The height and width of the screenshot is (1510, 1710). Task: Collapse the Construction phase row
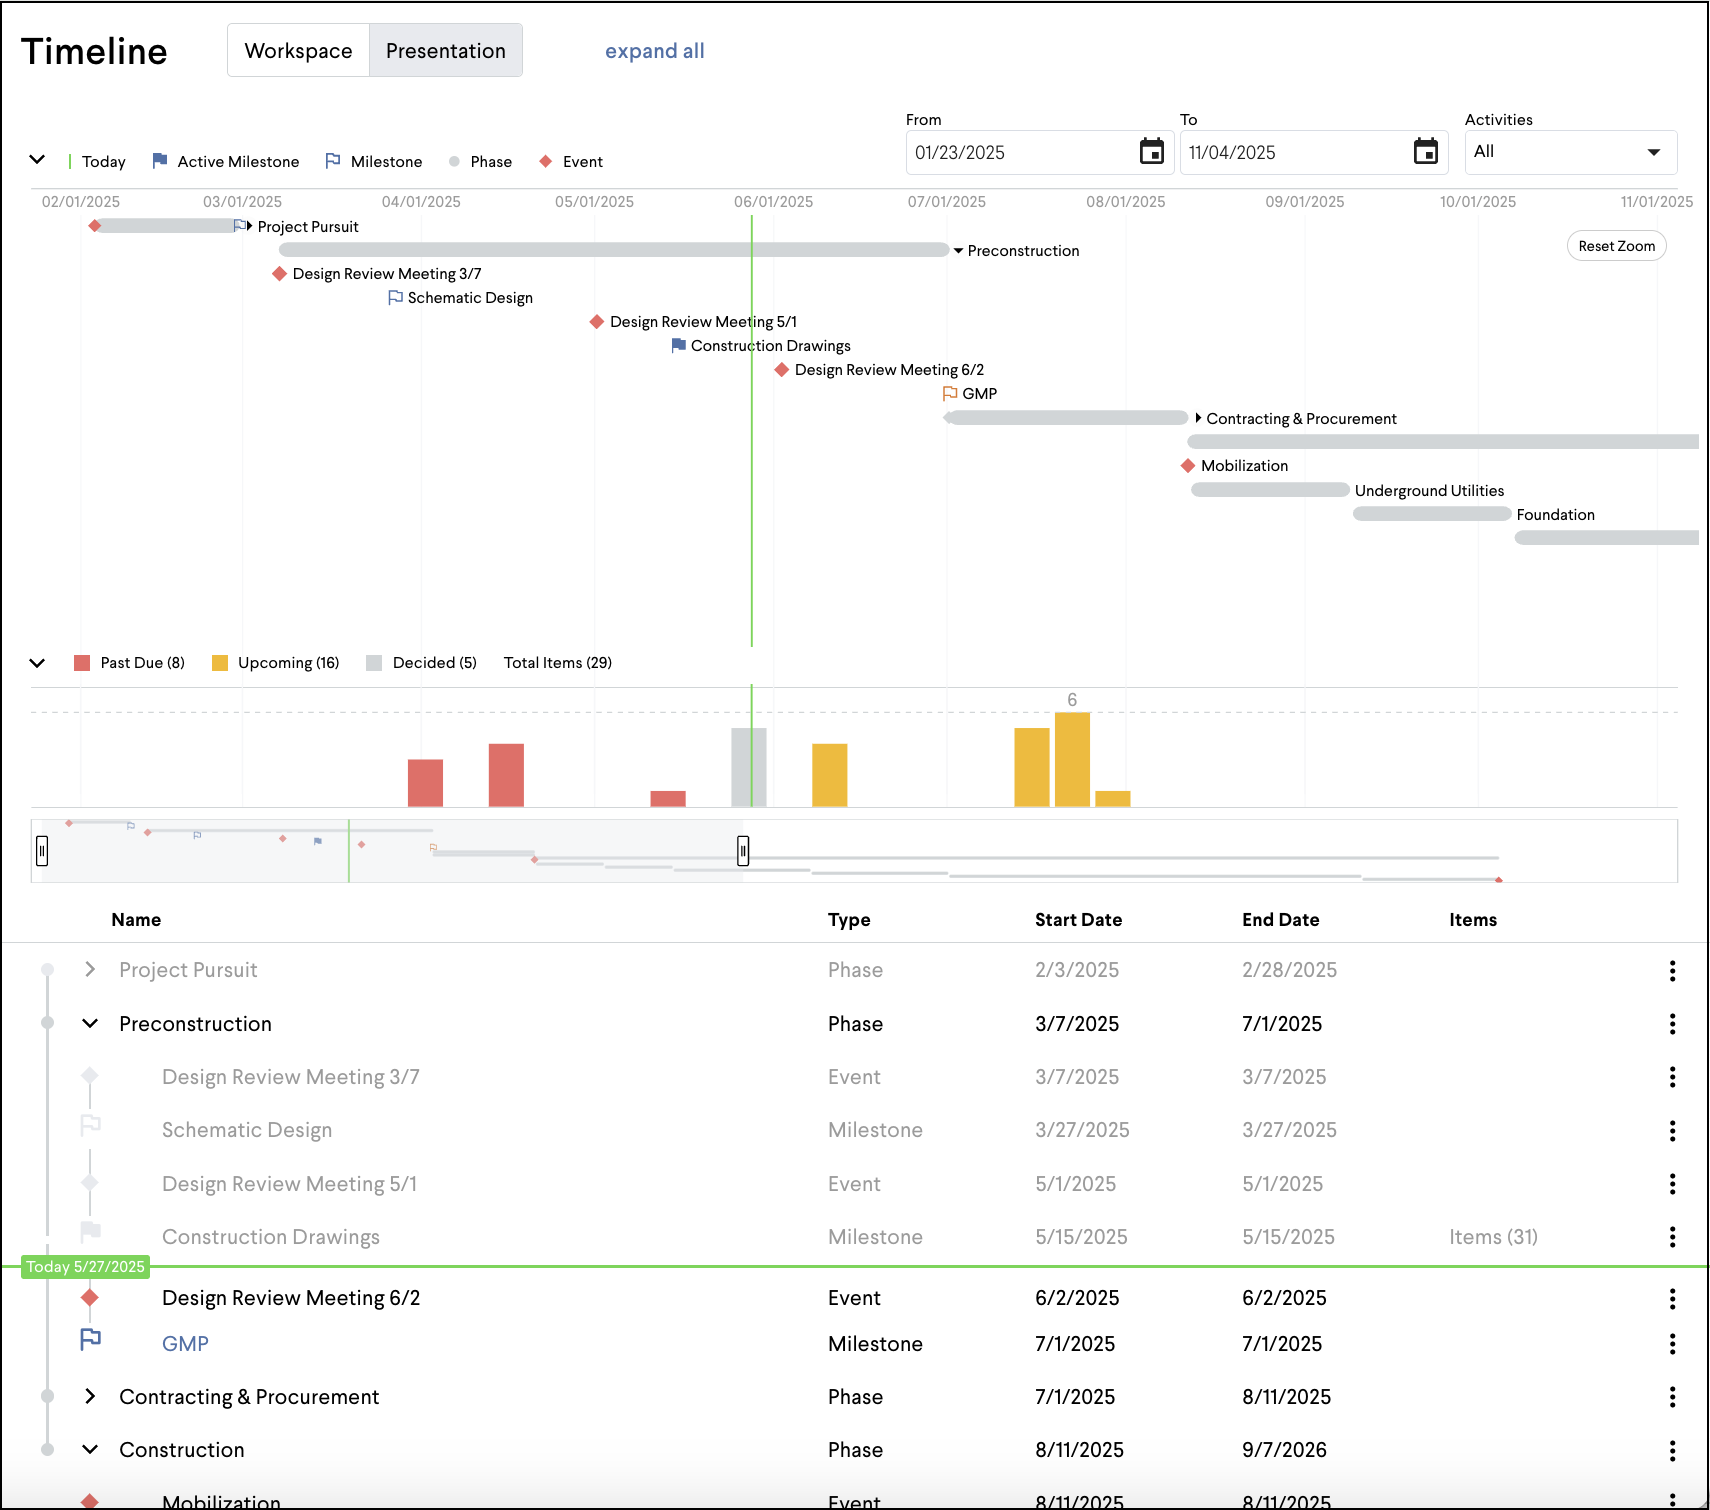tap(89, 1449)
